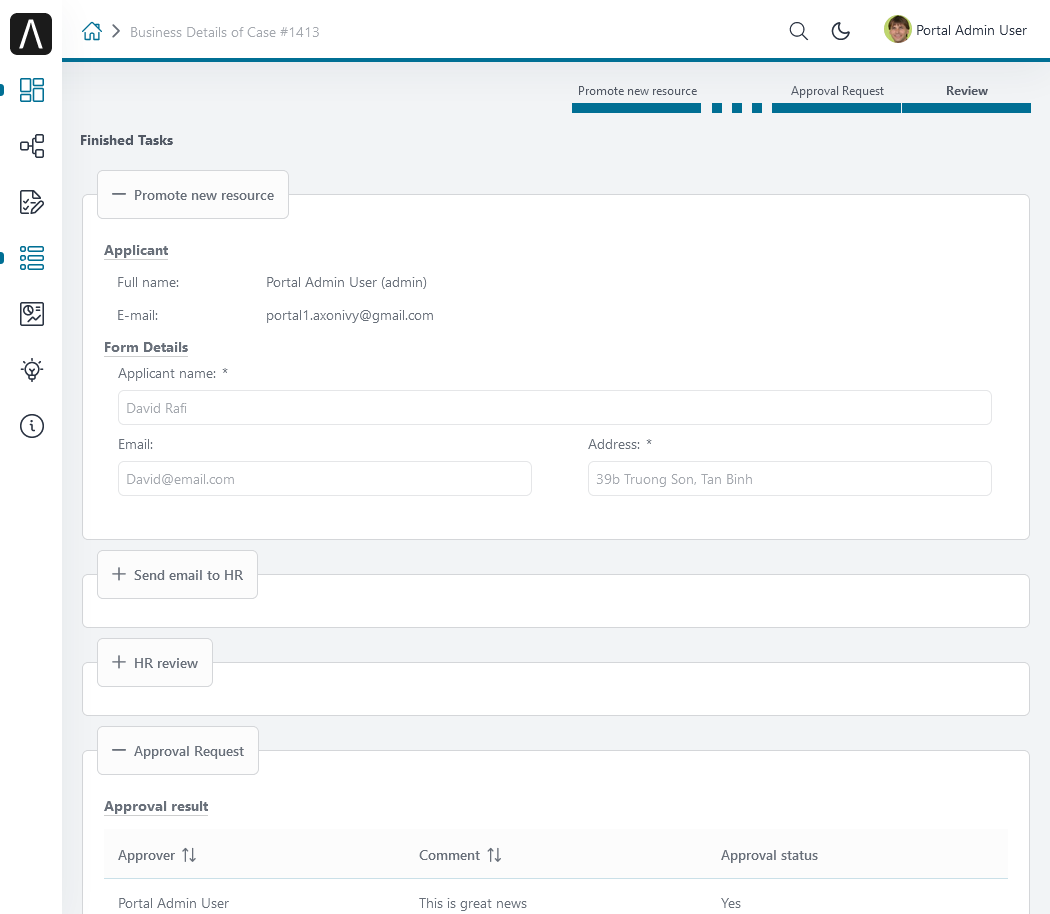Open the Dashboard icon in sidebar
Viewport: 1050px width, 914px height.
31,90
